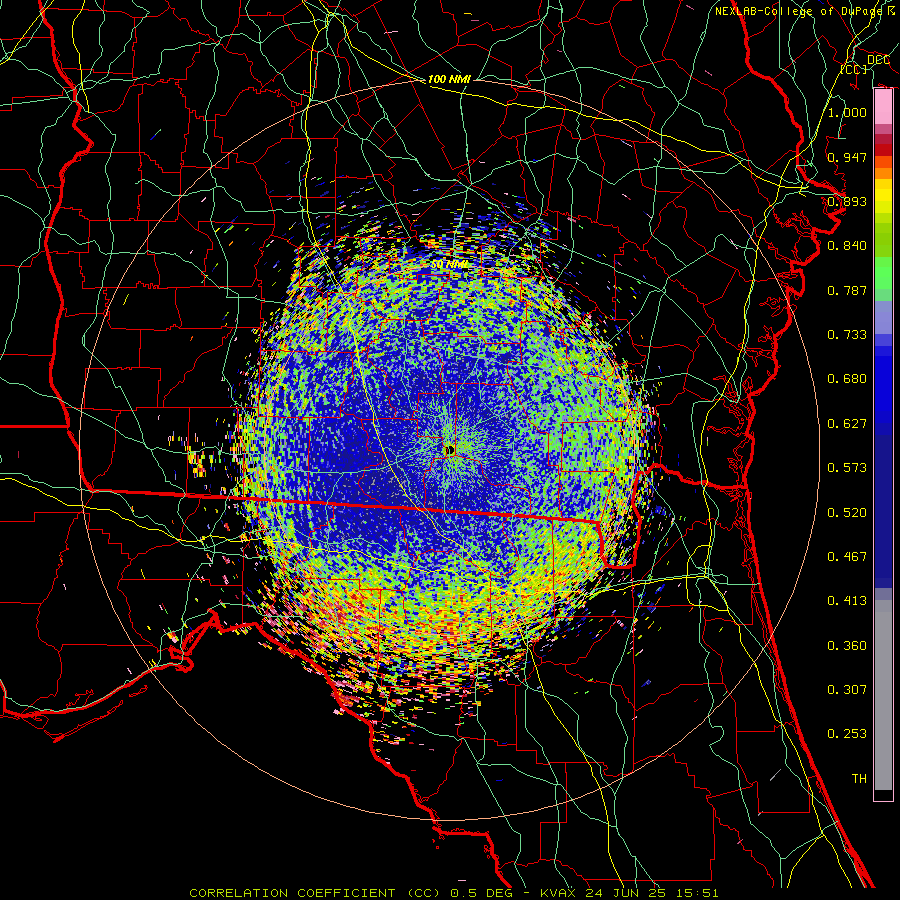Select the 0.840 scale value
Viewport: 900px width, 900px height.
pyautogui.click(x=847, y=245)
